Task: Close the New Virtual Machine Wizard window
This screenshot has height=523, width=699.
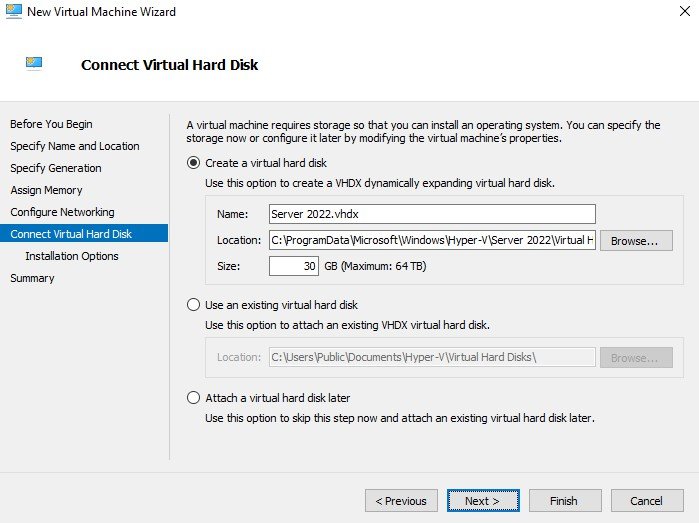Action: (x=685, y=11)
